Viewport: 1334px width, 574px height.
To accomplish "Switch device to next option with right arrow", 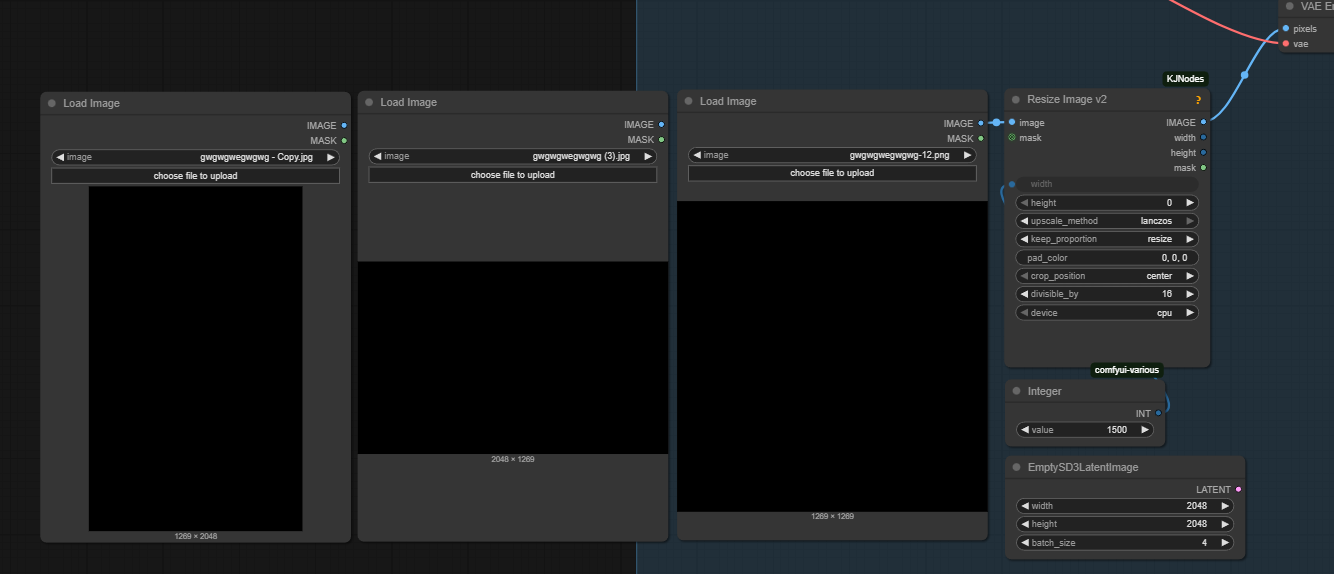I will 1189,313.
